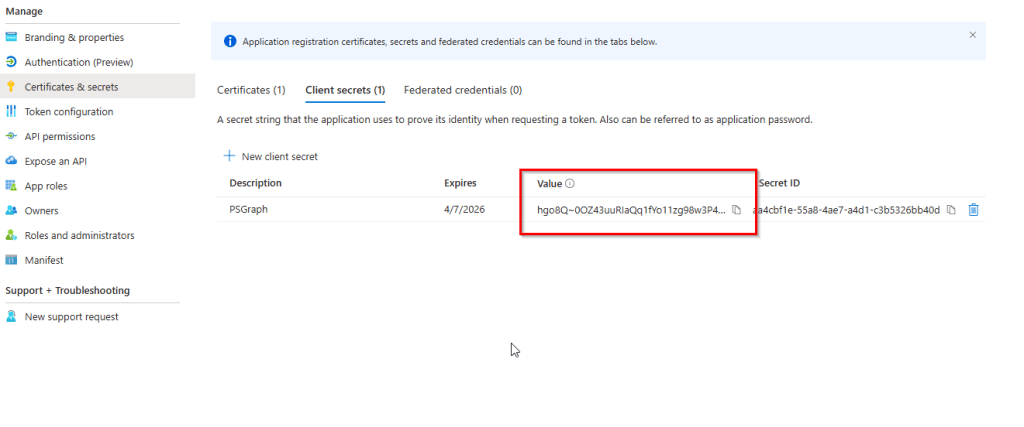1024x427 pixels.
Task: Switch to the Certificates (1) tab
Action: pyautogui.click(x=251, y=90)
